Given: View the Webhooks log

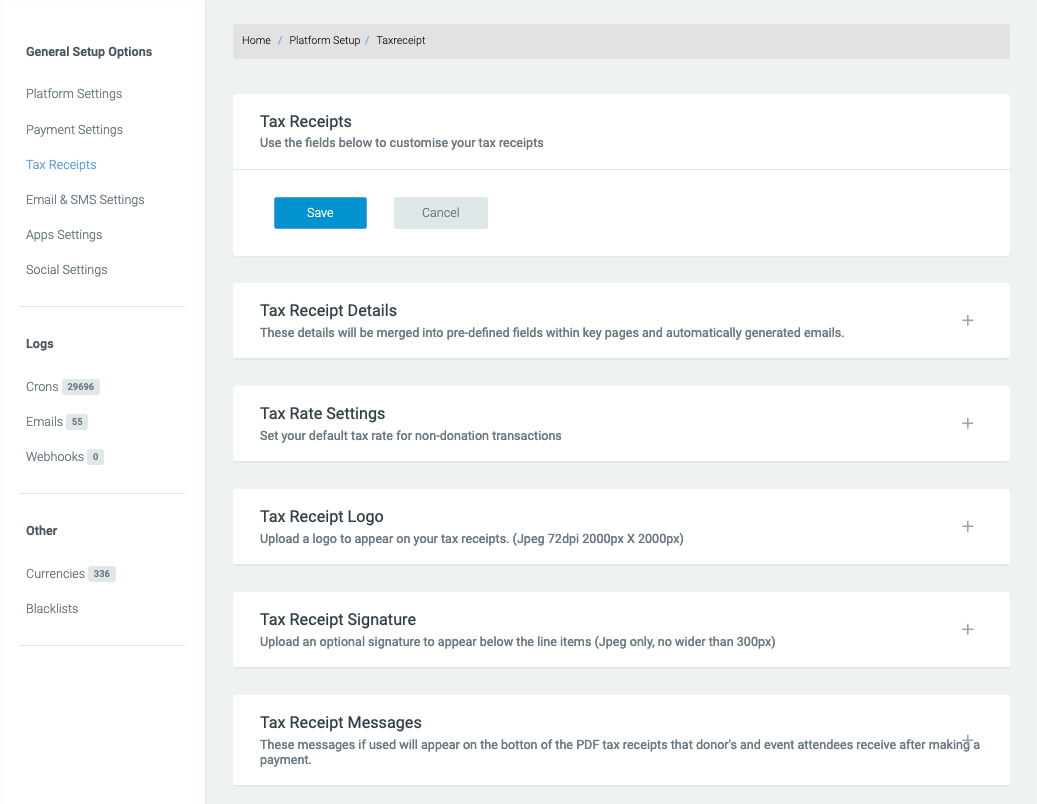Looking at the screenshot, I should [x=54, y=457].
